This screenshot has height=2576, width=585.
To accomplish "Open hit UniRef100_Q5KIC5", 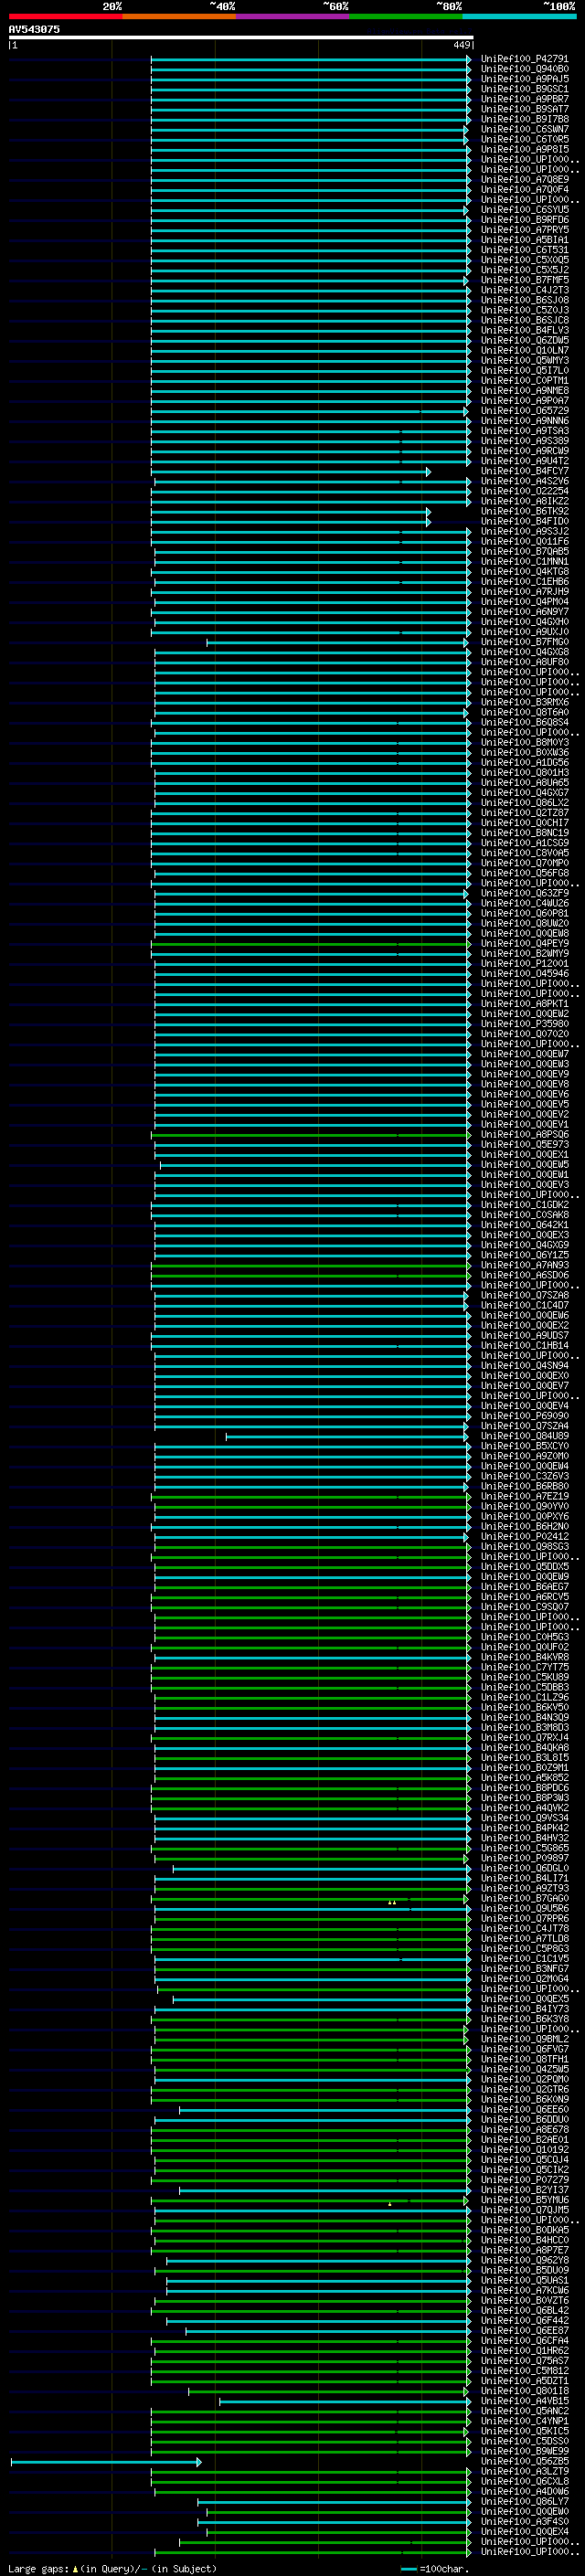I will 524,2431.
